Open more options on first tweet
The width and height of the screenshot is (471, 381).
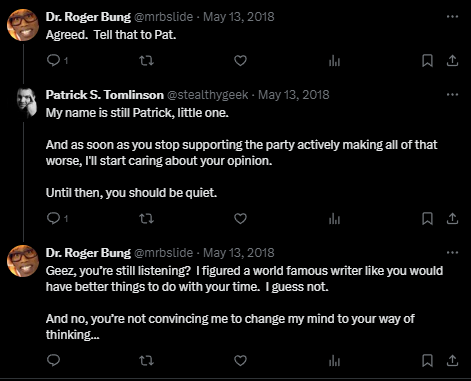click(452, 16)
